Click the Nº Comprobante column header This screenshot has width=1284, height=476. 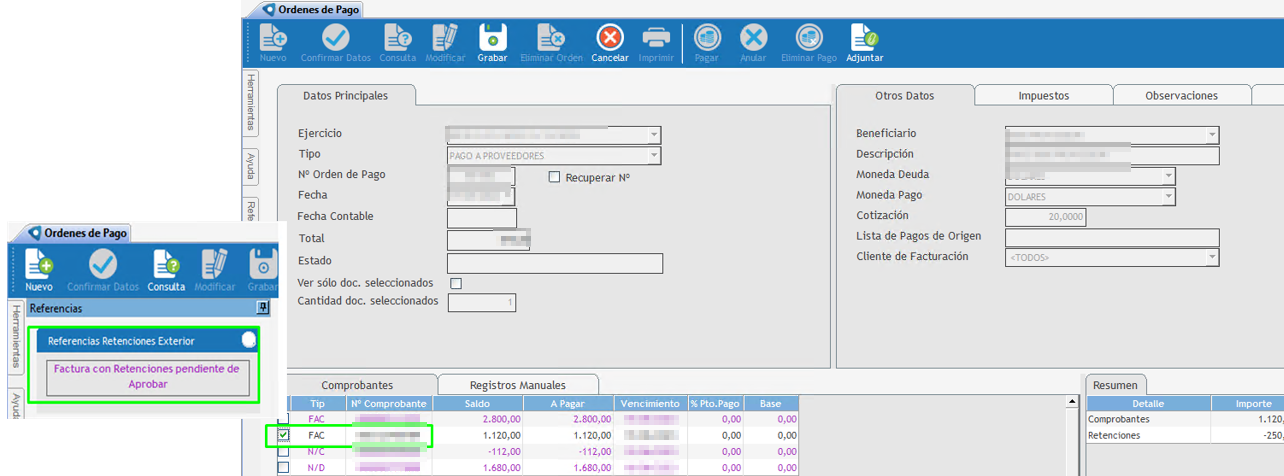click(x=390, y=403)
